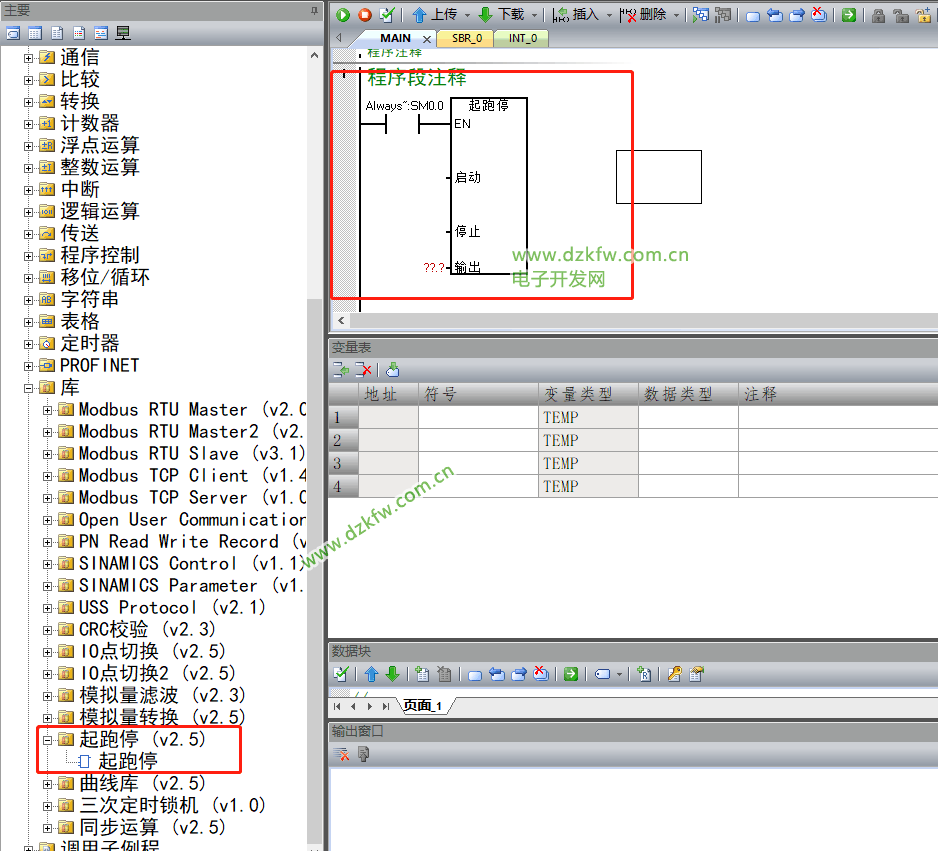Image resolution: width=938 pixels, height=851 pixels.
Task: Click the 删除 delete toolbar button
Action: point(644,15)
